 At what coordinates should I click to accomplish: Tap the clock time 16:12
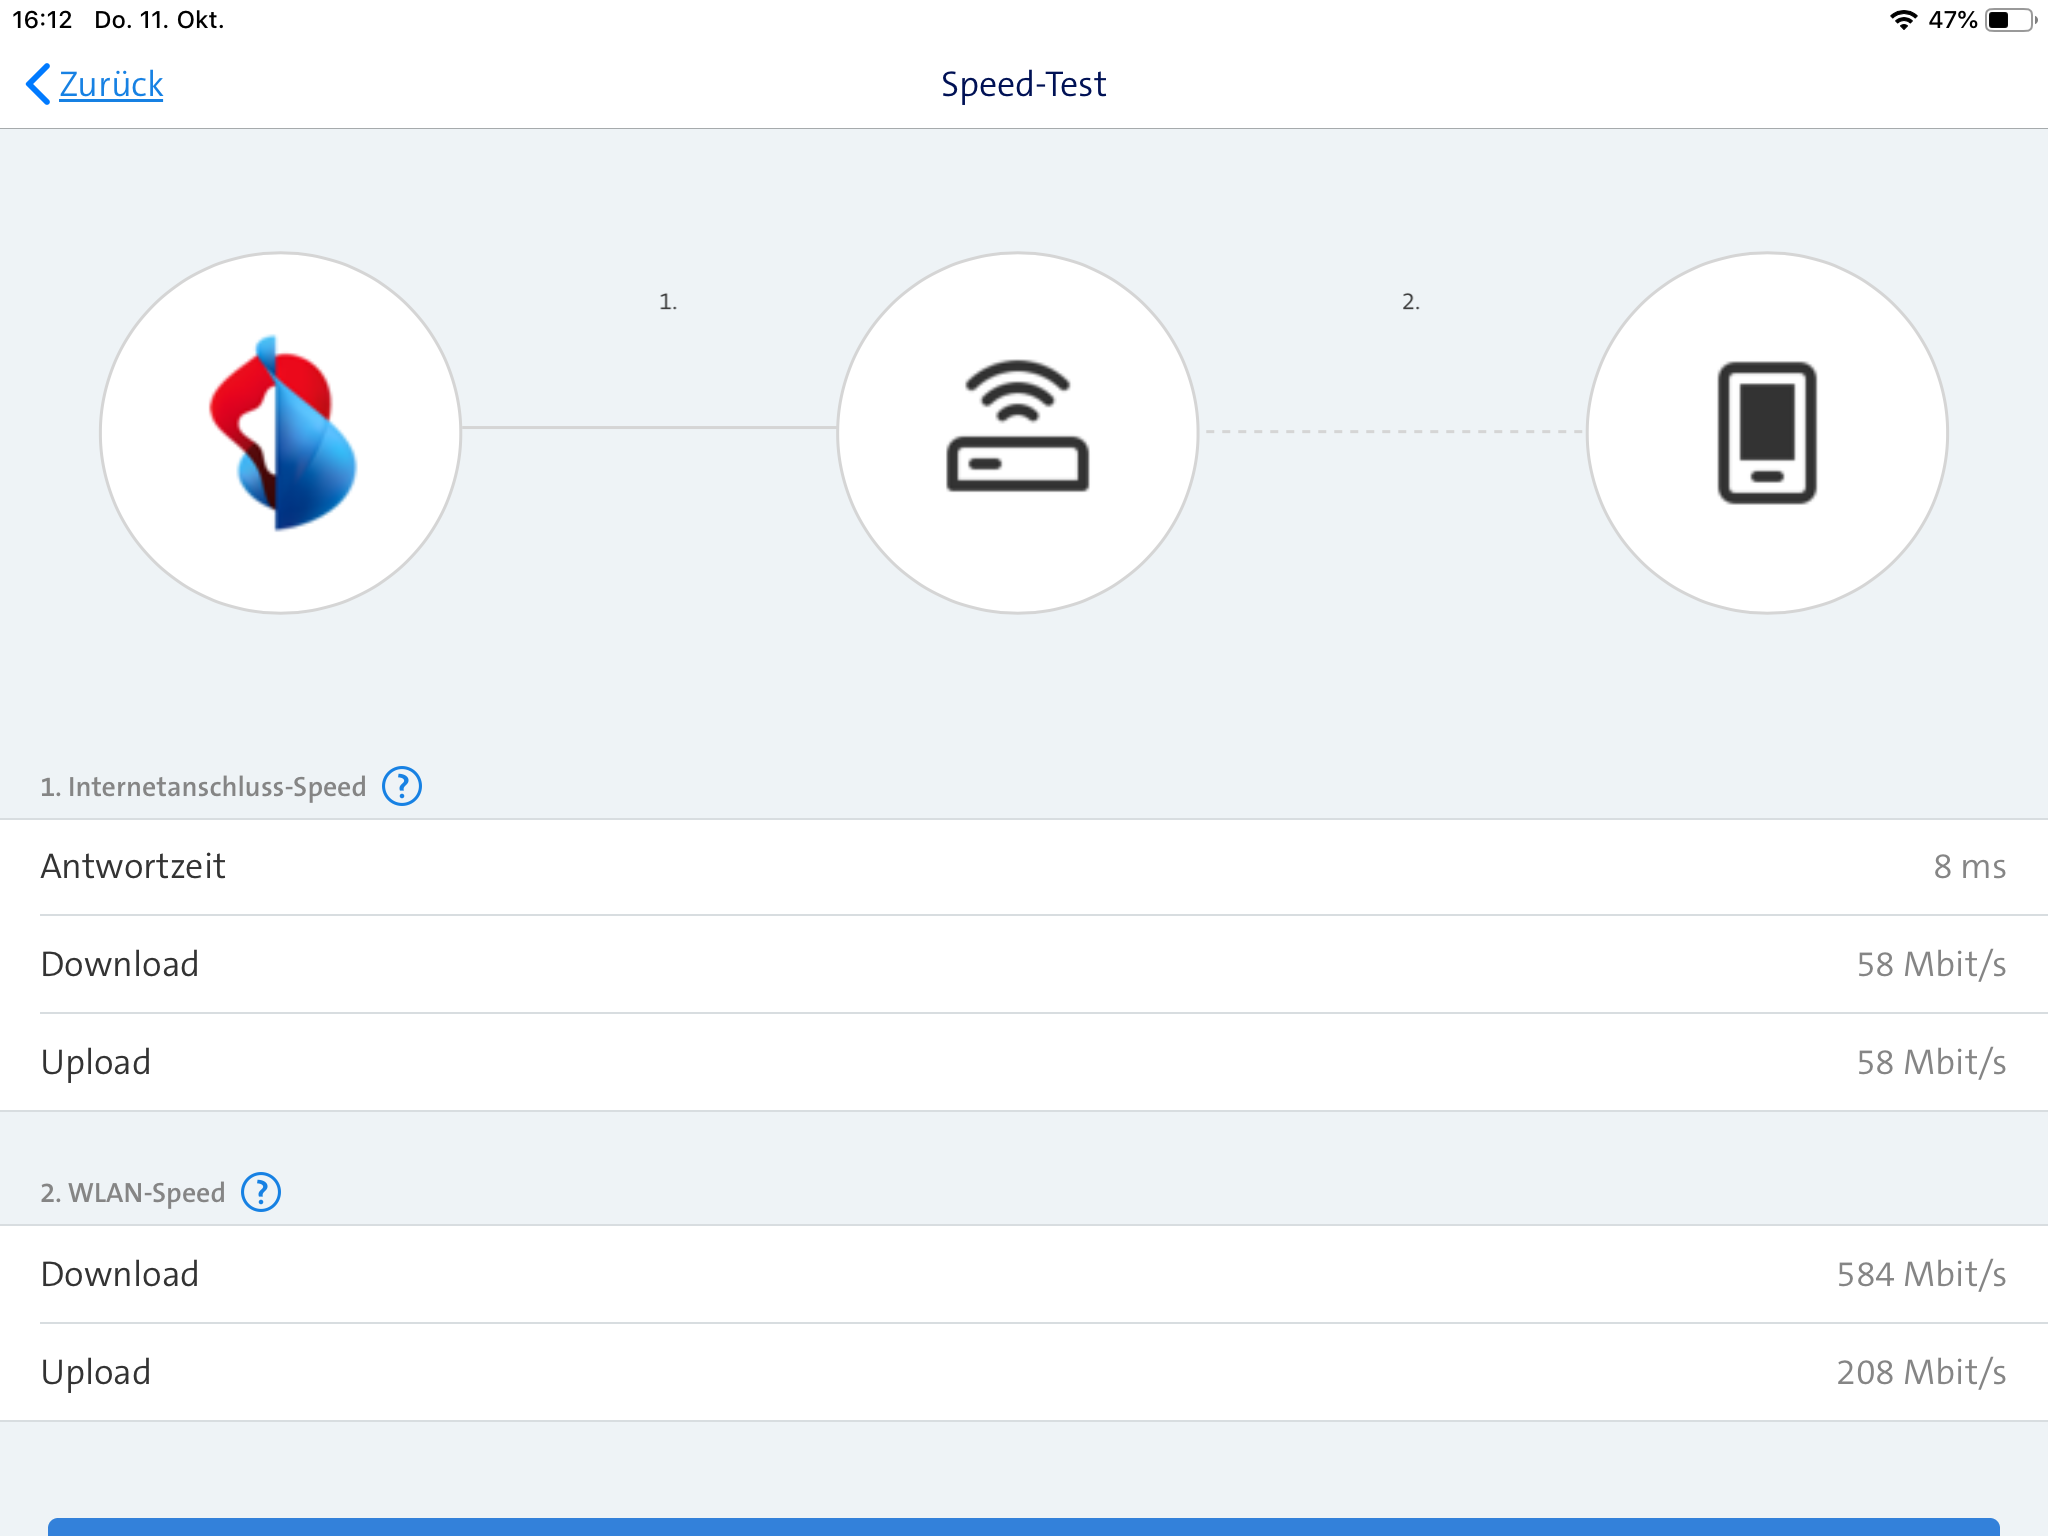pyautogui.click(x=42, y=20)
